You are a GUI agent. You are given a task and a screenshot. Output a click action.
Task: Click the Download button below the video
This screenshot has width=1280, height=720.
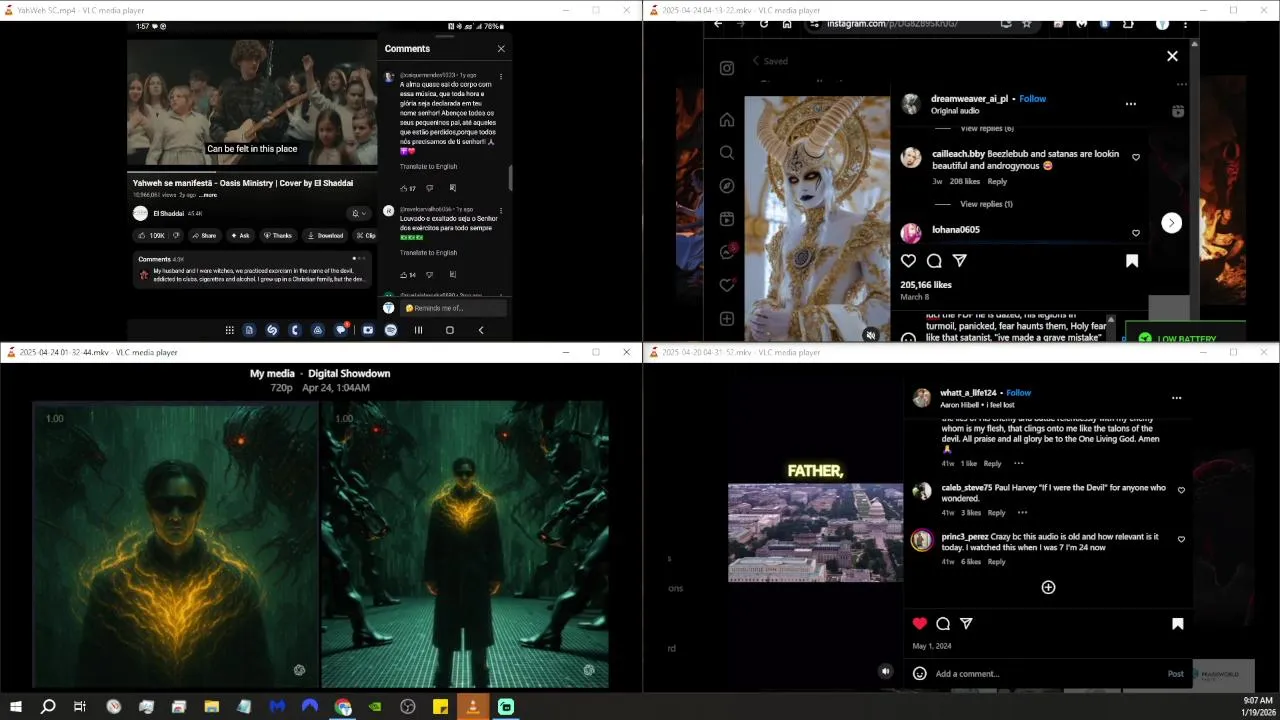tap(325, 236)
